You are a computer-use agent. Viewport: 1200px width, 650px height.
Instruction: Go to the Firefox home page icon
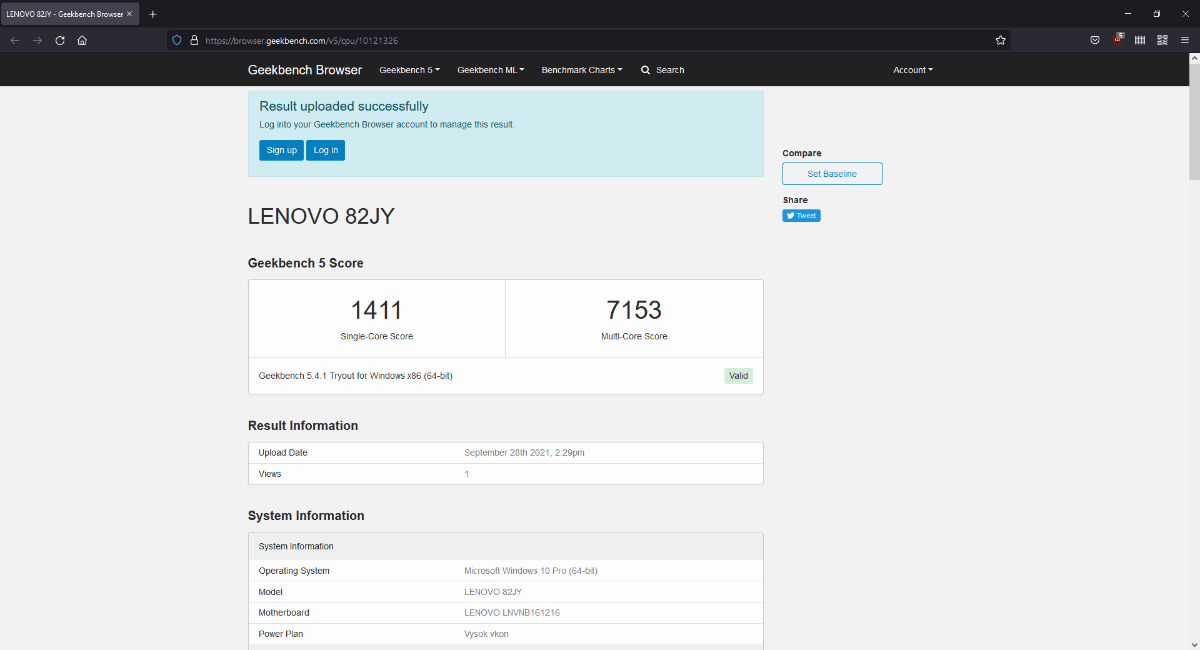82,40
